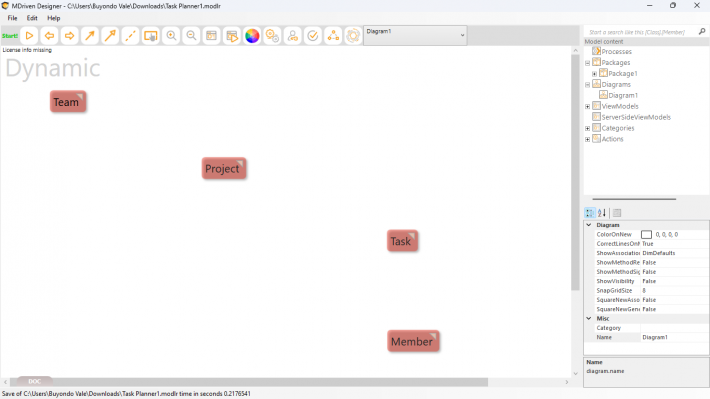The image size is (710, 399).
Task: Open the Help menu
Action: (53, 18)
